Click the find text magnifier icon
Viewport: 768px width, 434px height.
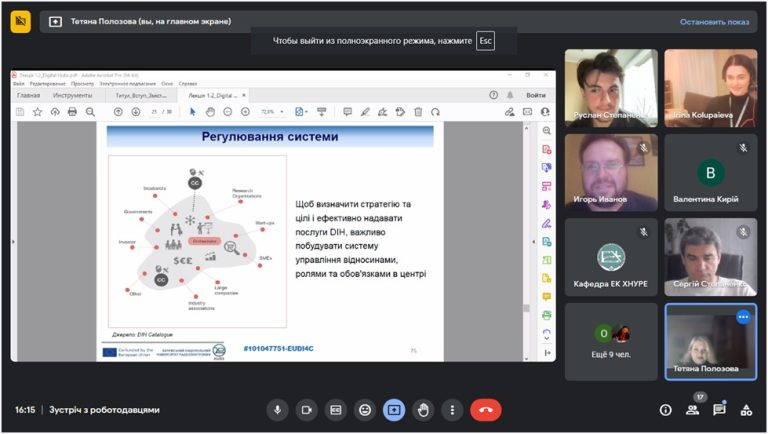pyautogui.click(x=90, y=112)
